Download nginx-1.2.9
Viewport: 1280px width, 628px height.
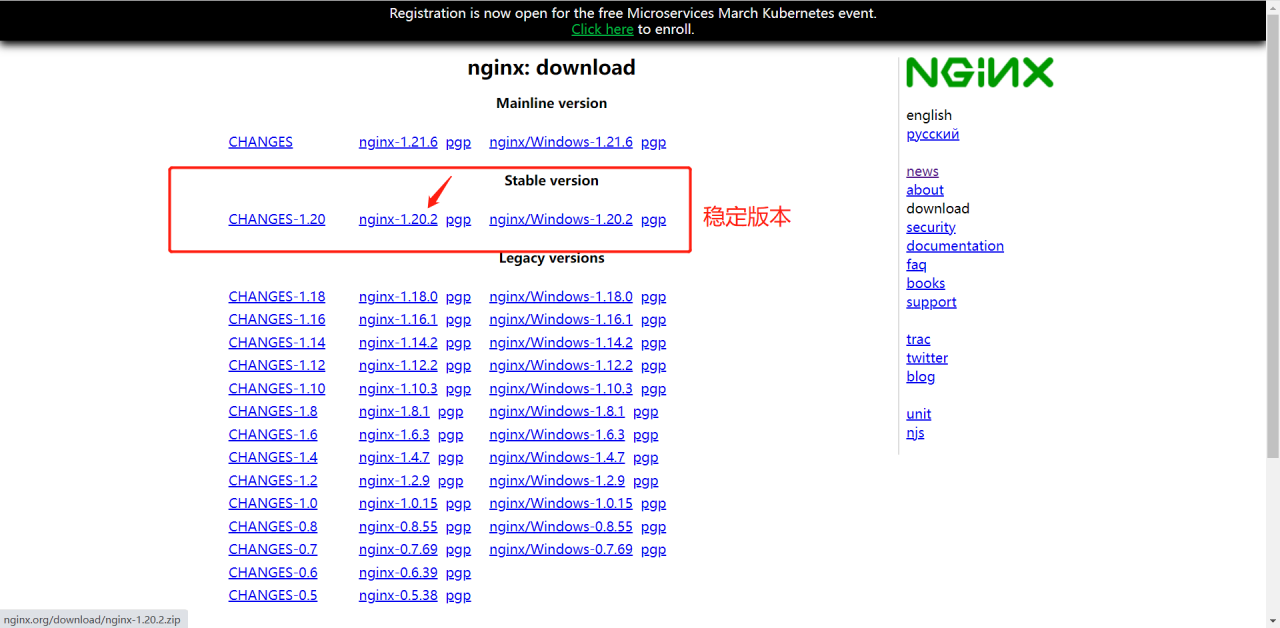click(x=394, y=480)
